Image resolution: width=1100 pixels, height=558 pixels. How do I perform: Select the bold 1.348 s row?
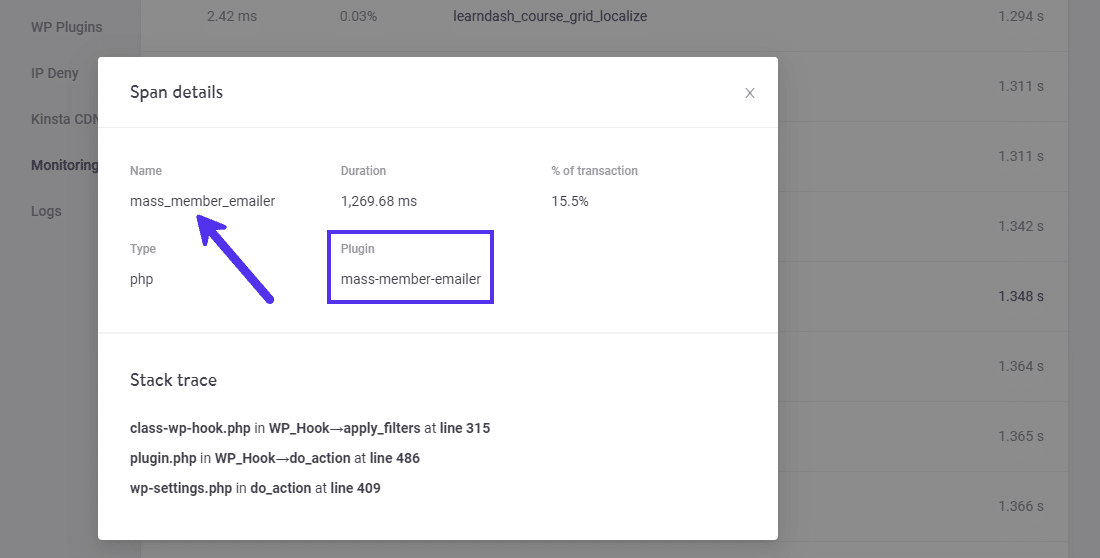[x=1020, y=296]
